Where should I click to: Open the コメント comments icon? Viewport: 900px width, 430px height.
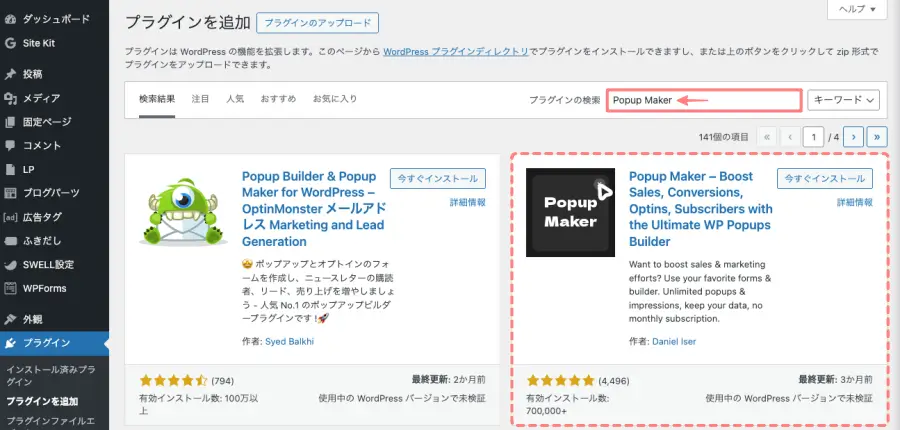pyautogui.click(x=10, y=145)
